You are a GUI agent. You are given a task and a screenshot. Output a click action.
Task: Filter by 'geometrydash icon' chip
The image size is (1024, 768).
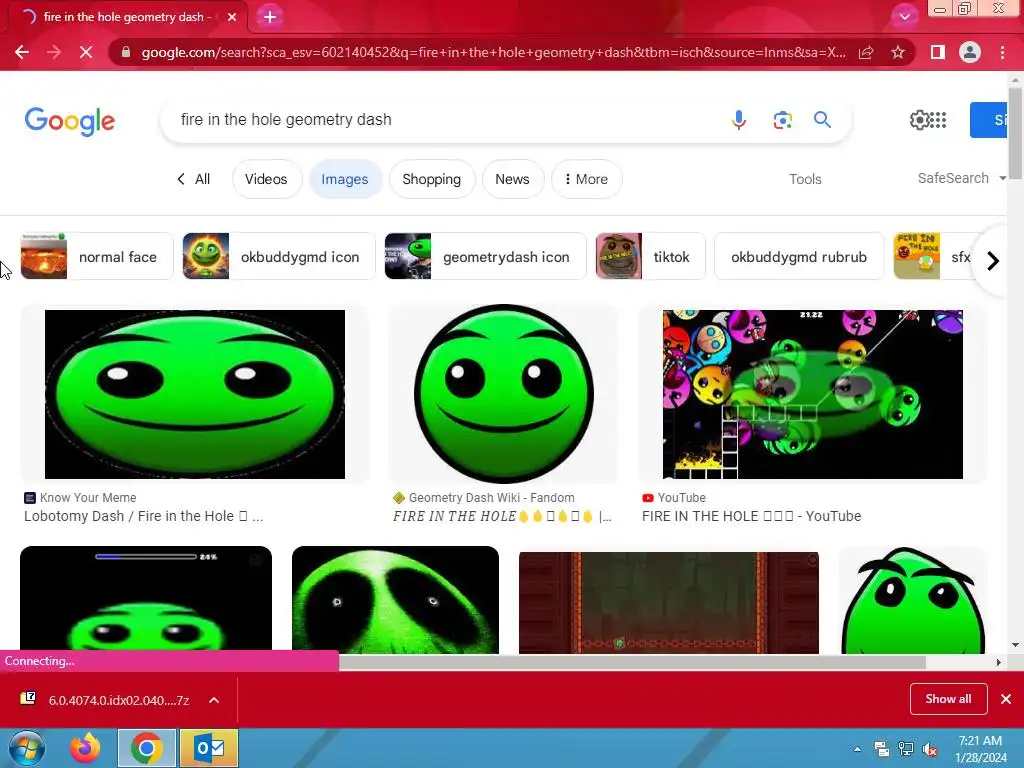click(485, 256)
